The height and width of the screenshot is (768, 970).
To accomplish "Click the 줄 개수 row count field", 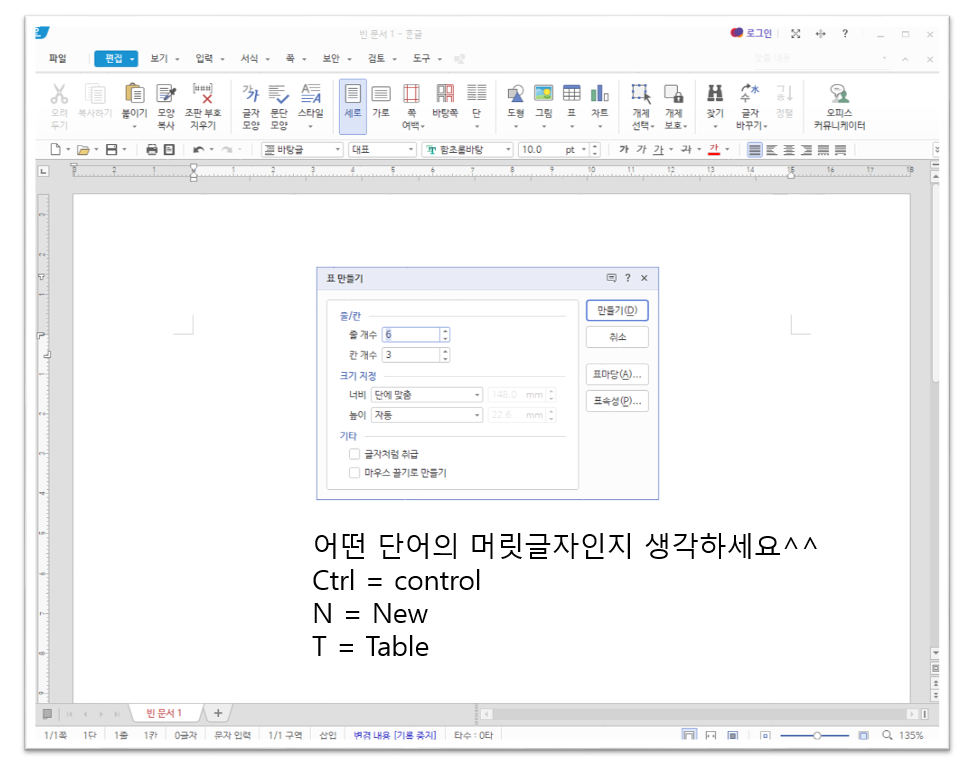I will 410,334.
